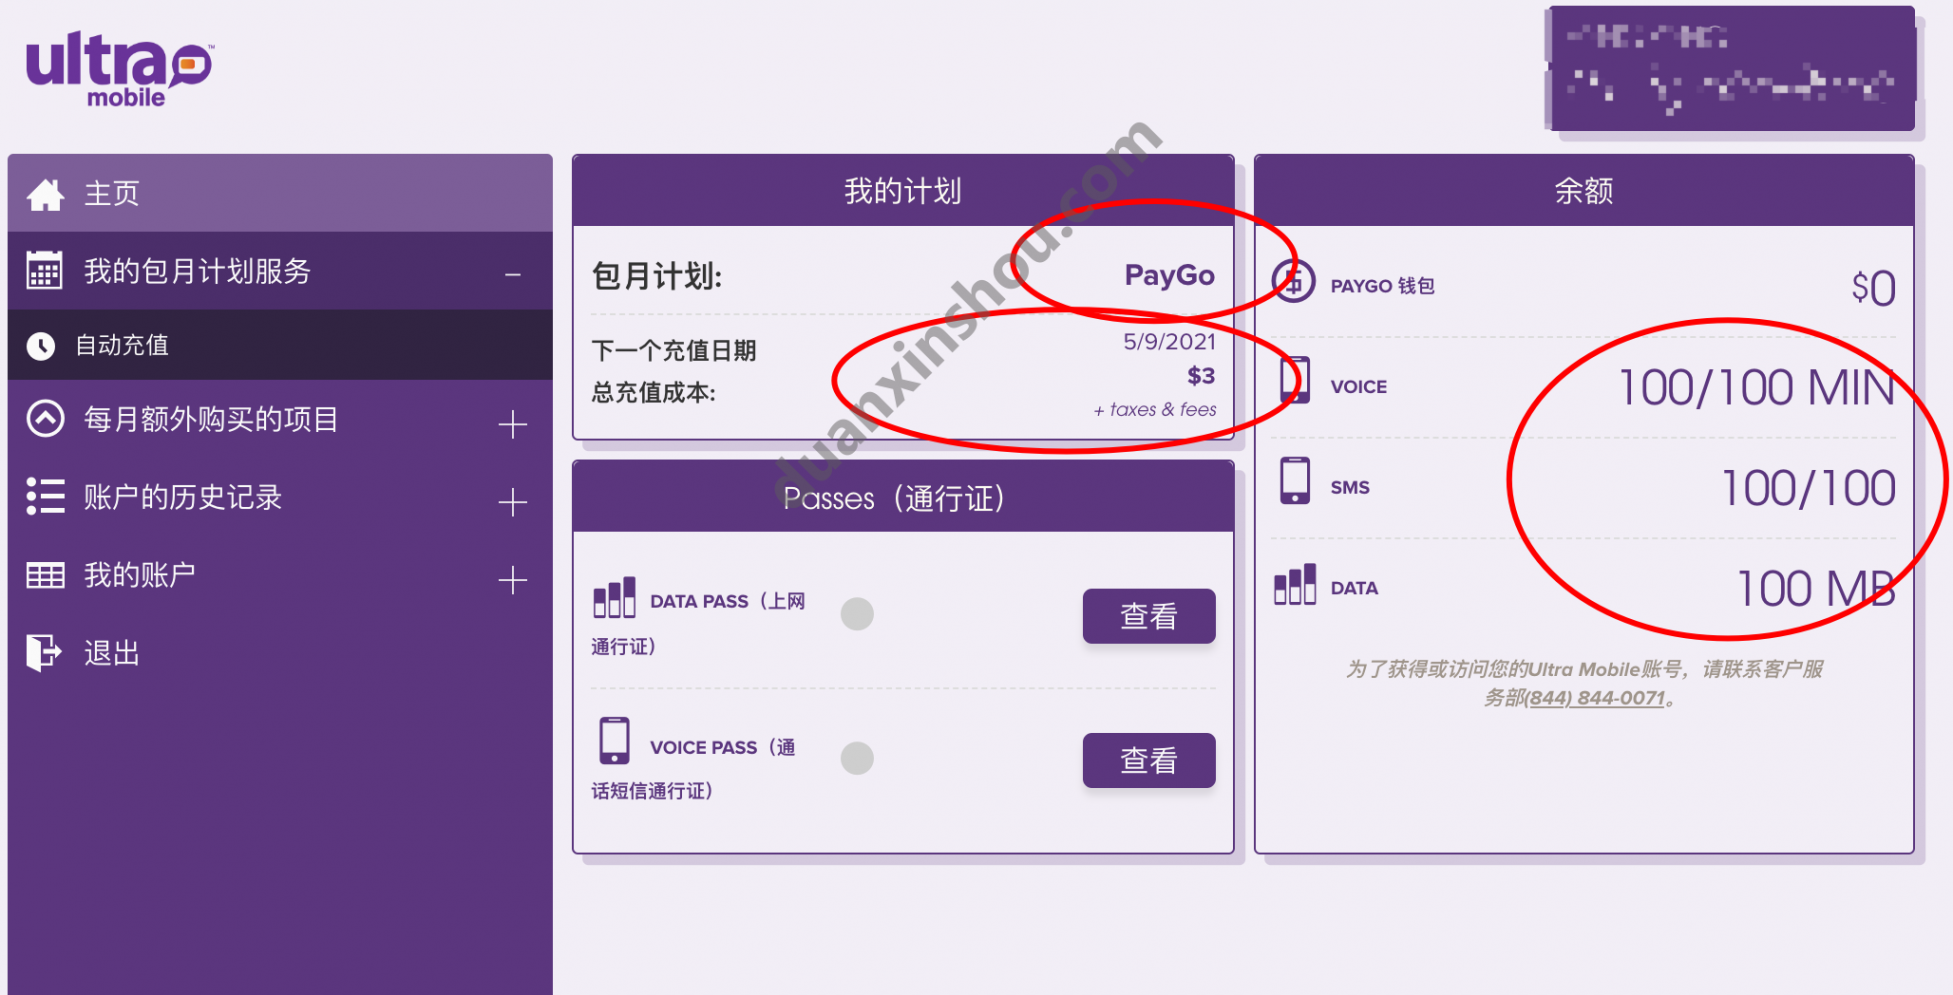Image resolution: width=1953 pixels, height=995 pixels.
Task: Click the PAYGO 钱包 wallet icon
Action: [x=1293, y=283]
